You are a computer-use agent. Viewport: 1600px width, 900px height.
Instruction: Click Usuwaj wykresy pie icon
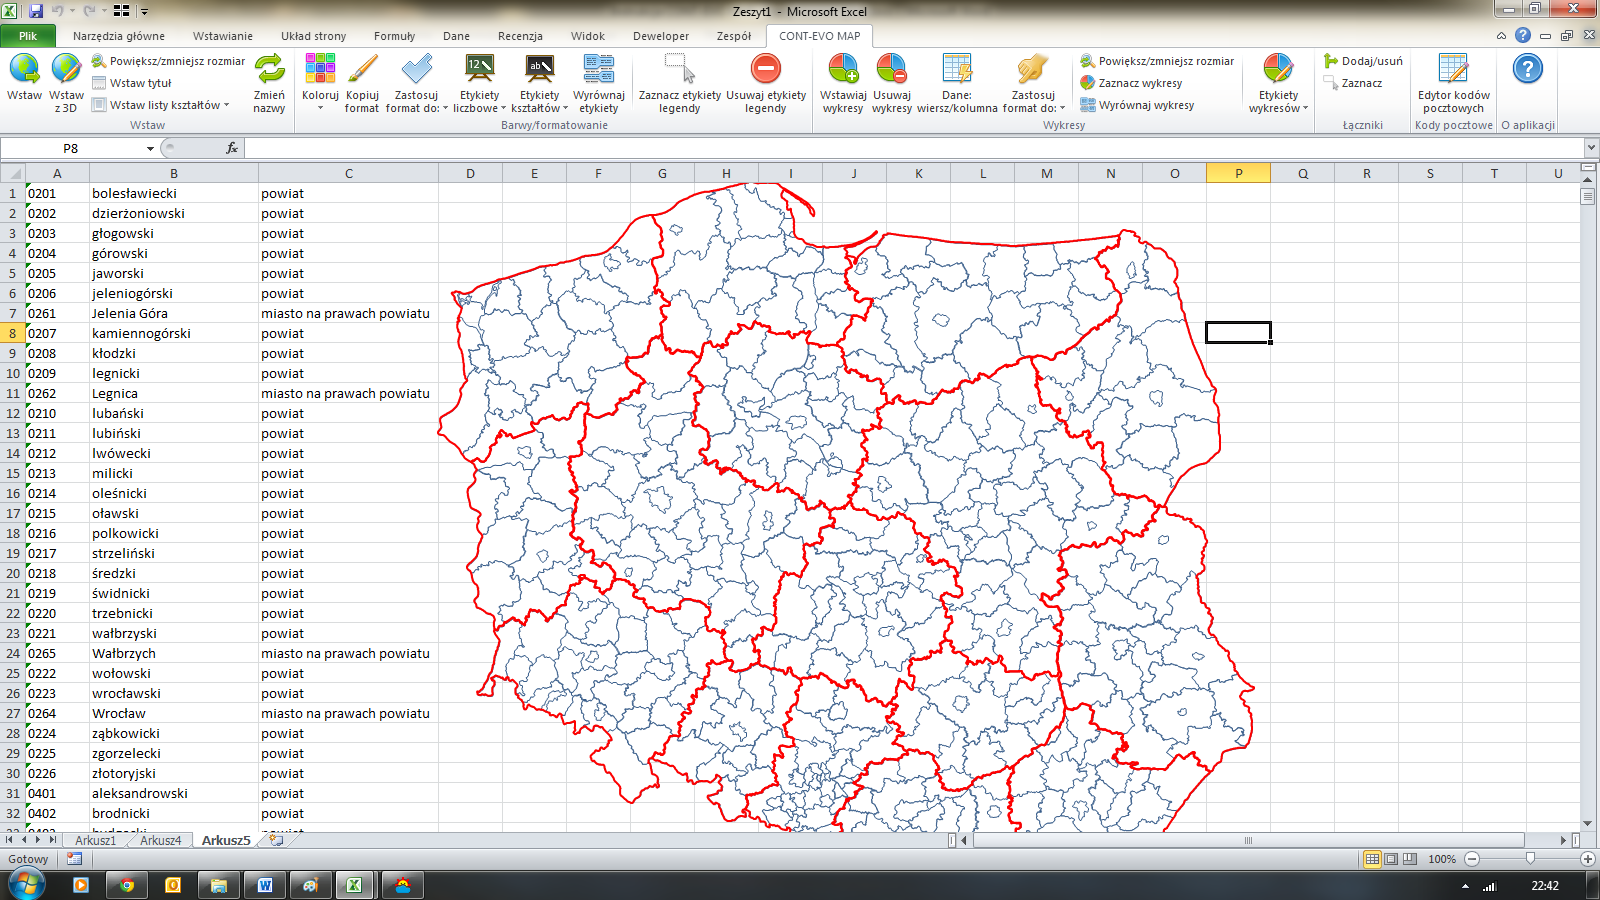click(x=891, y=70)
